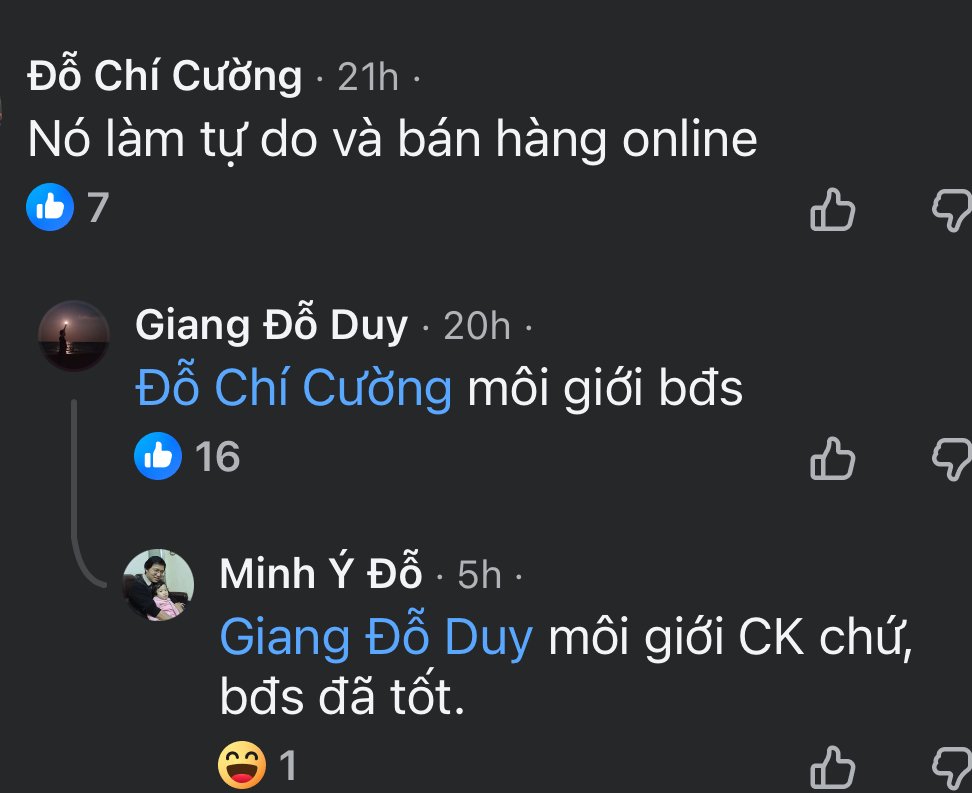Like Minh Ý Đỗ's reply

(x=833, y=768)
